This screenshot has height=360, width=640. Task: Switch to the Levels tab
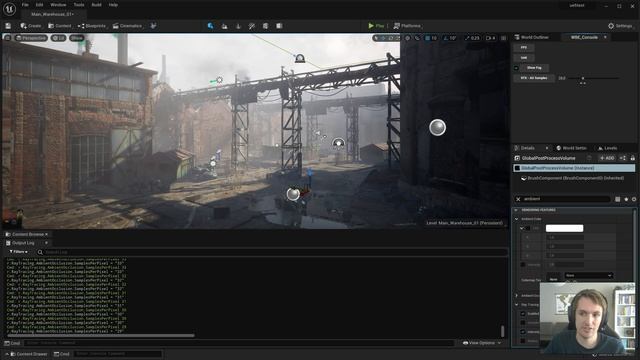[608, 148]
